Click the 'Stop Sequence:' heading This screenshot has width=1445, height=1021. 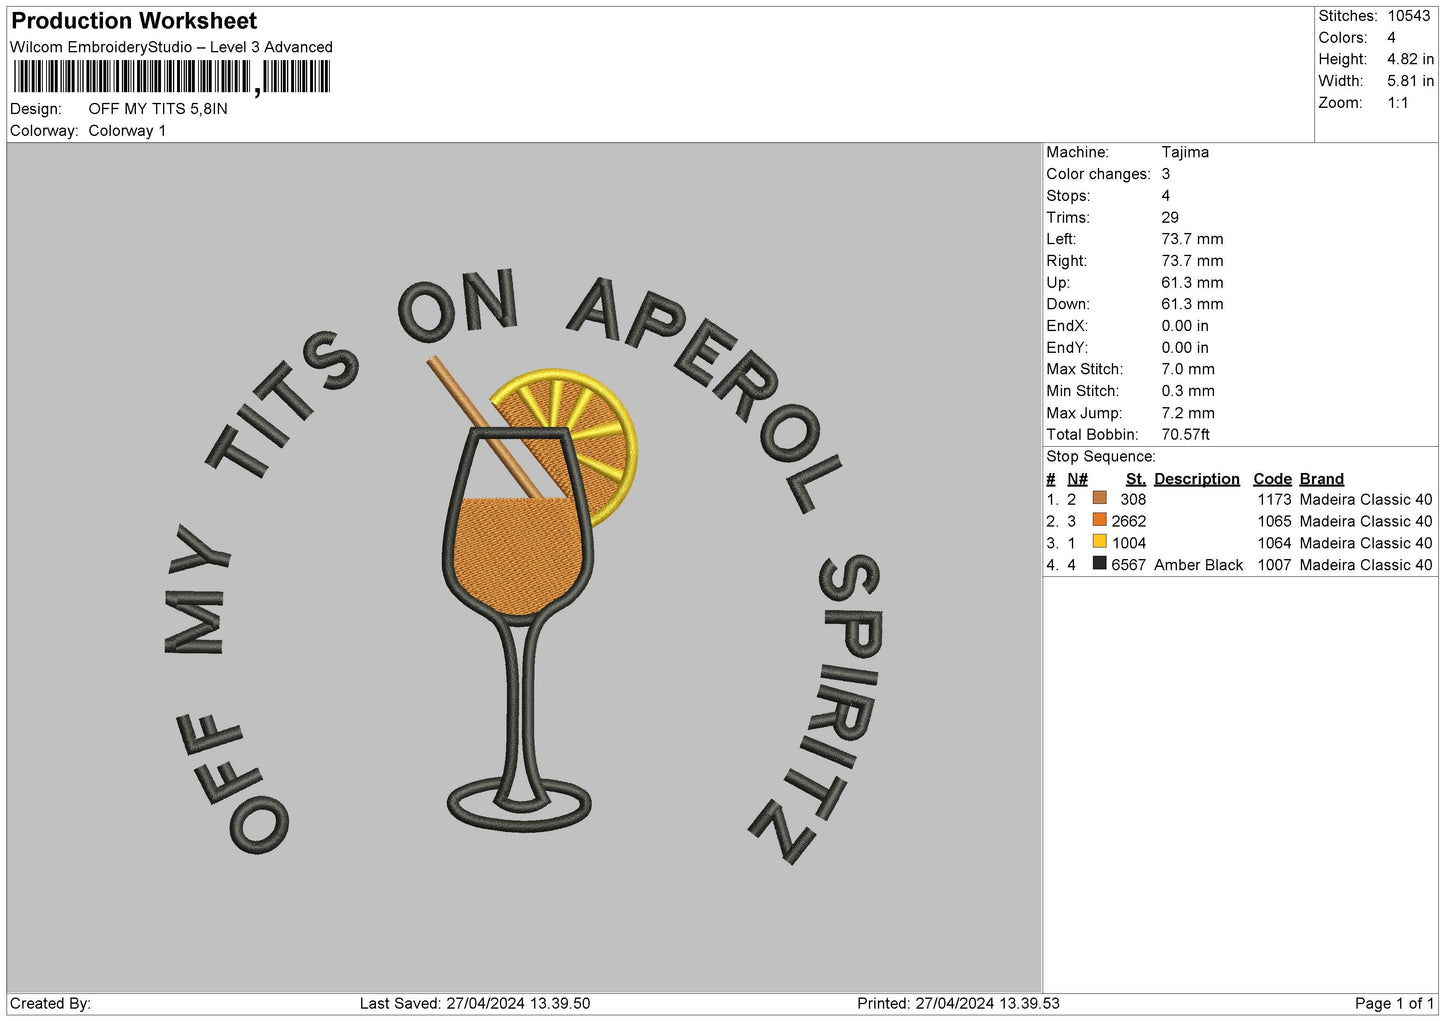1100,457
